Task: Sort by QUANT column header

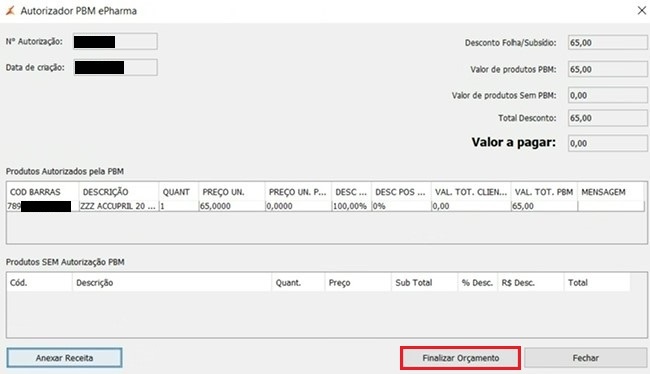Action: 179,192
